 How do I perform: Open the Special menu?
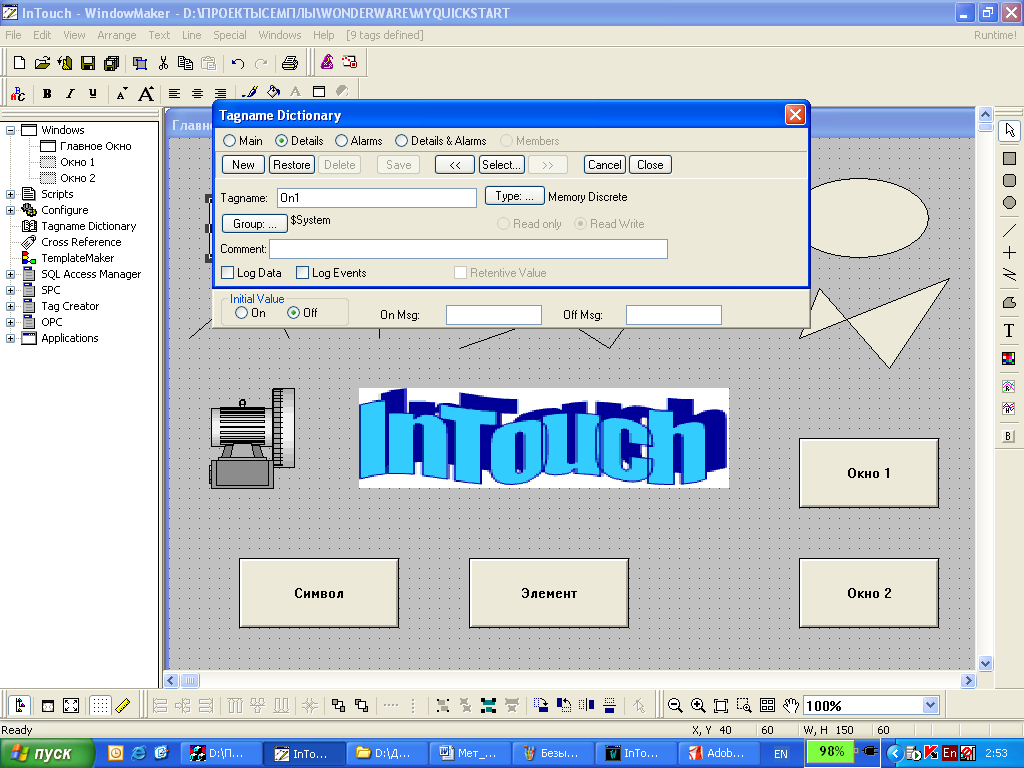230,35
